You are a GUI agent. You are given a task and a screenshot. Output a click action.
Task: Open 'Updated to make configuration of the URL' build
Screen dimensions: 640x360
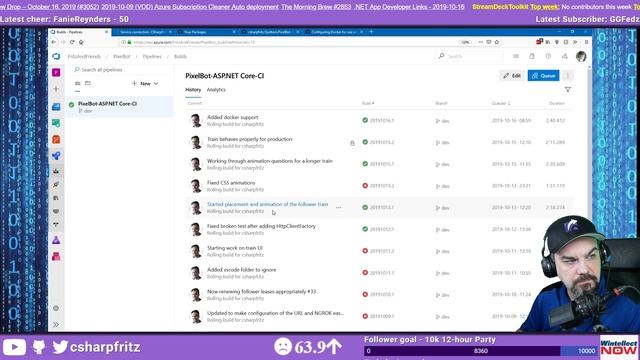point(275,313)
